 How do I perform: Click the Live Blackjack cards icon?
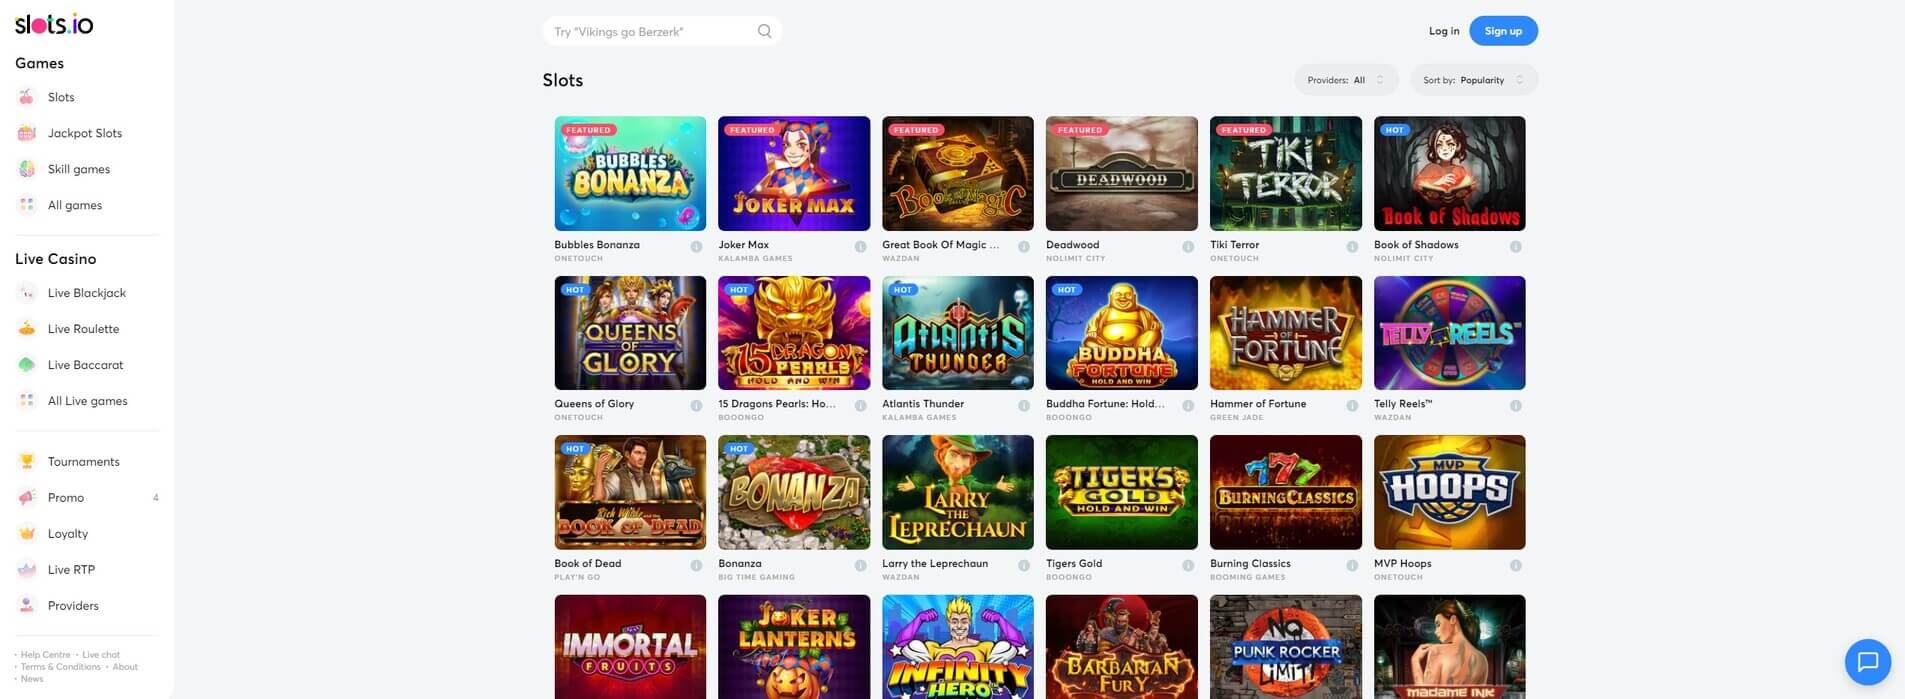point(27,293)
